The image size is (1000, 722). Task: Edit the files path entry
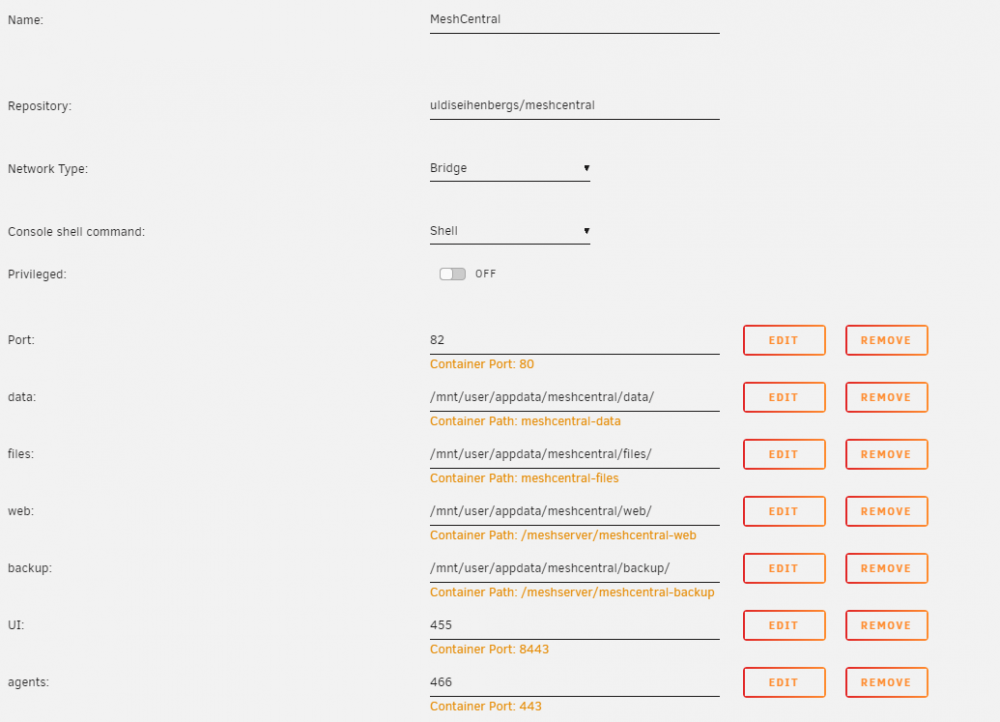click(x=784, y=454)
